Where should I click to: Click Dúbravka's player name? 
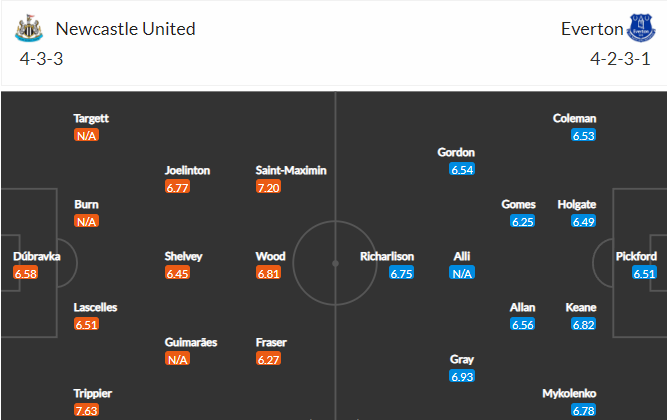tap(37, 256)
